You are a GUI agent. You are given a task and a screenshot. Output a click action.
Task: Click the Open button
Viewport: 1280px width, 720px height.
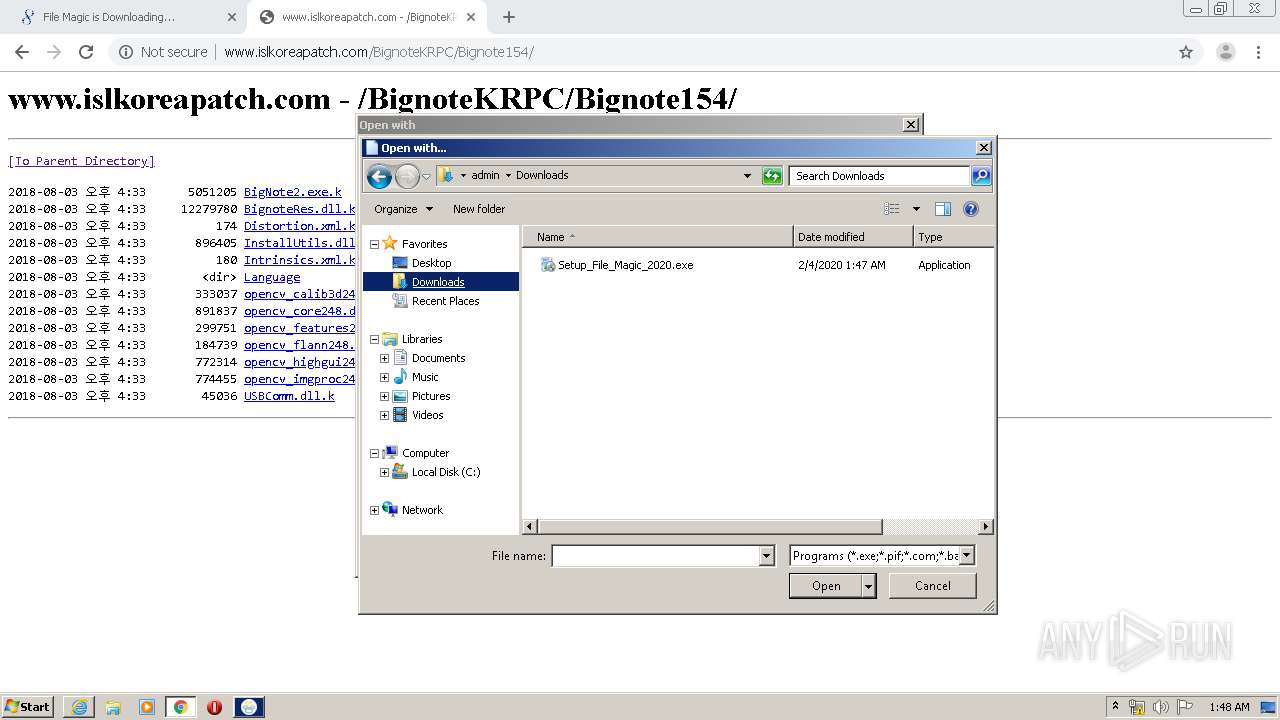tap(825, 586)
